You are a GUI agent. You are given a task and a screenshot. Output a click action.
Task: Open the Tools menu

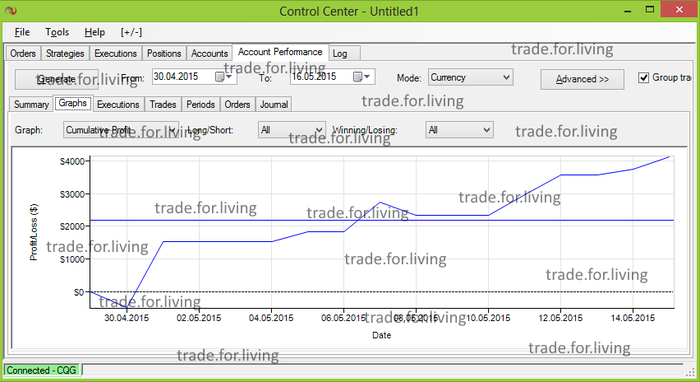coord(57,32)
